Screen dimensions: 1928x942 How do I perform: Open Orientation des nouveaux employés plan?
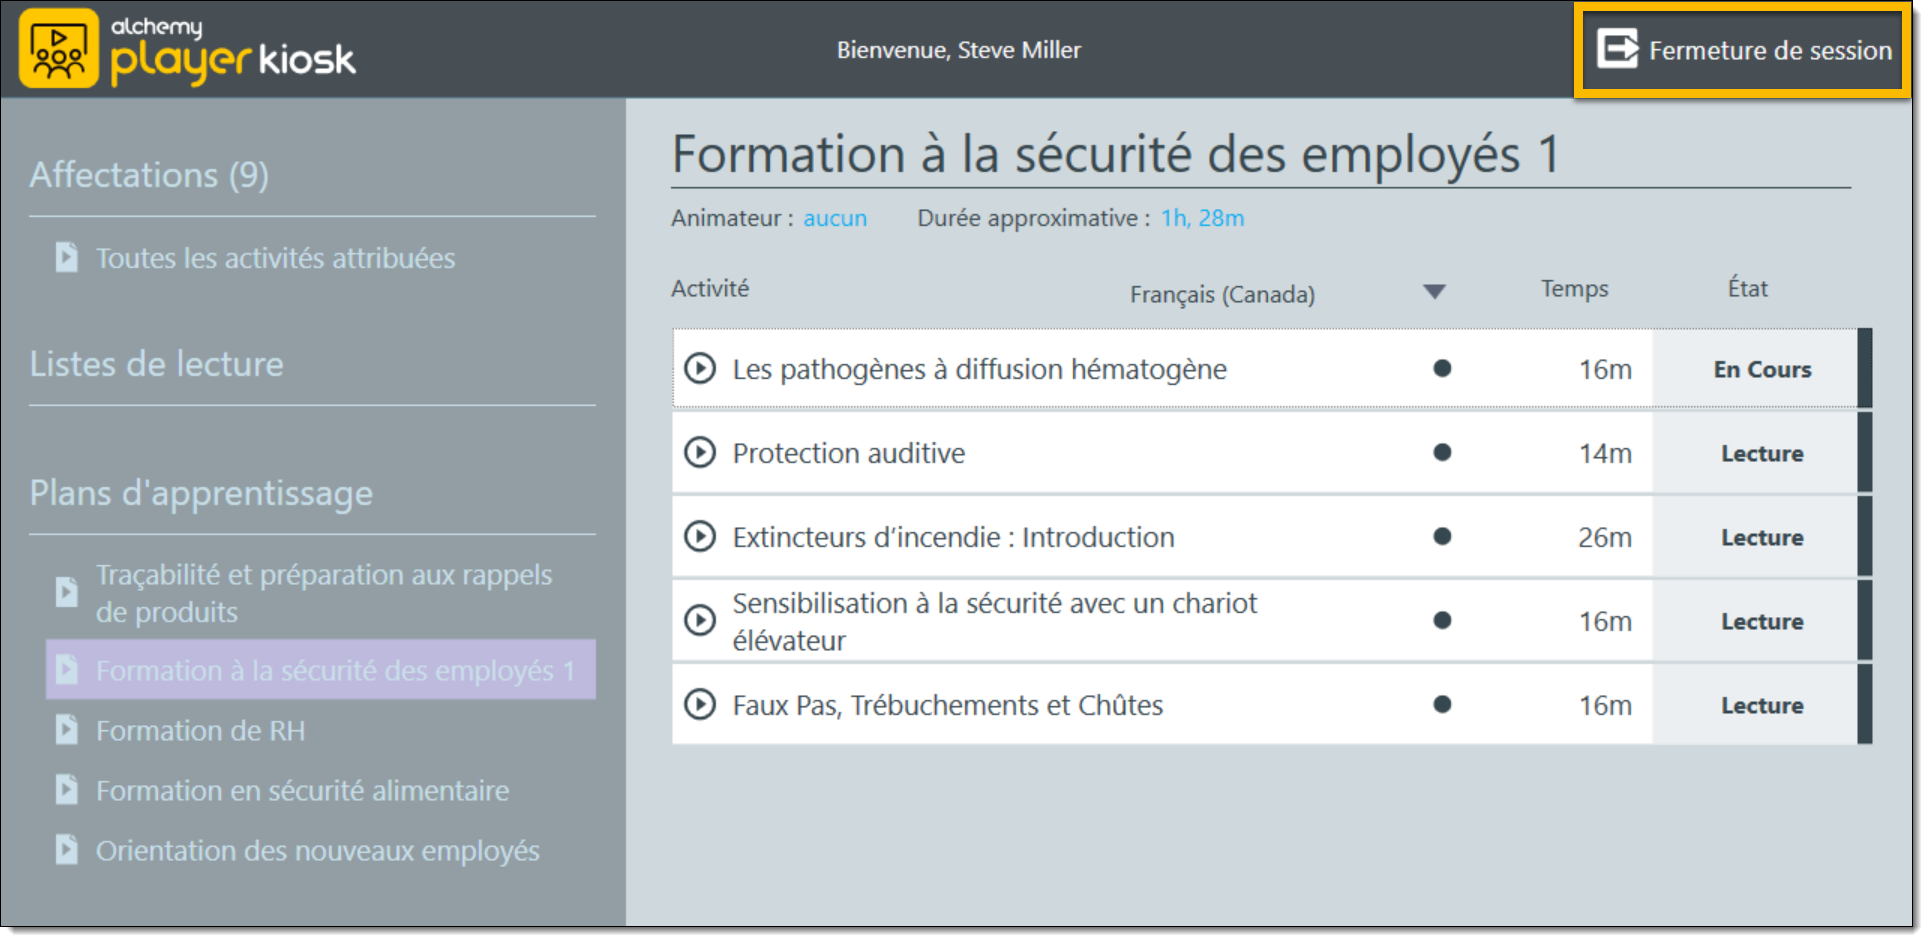pos(317,851)
